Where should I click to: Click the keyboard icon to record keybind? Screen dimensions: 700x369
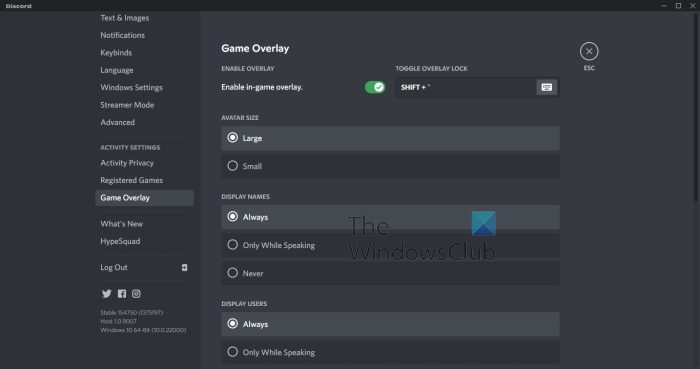point(546,87)
